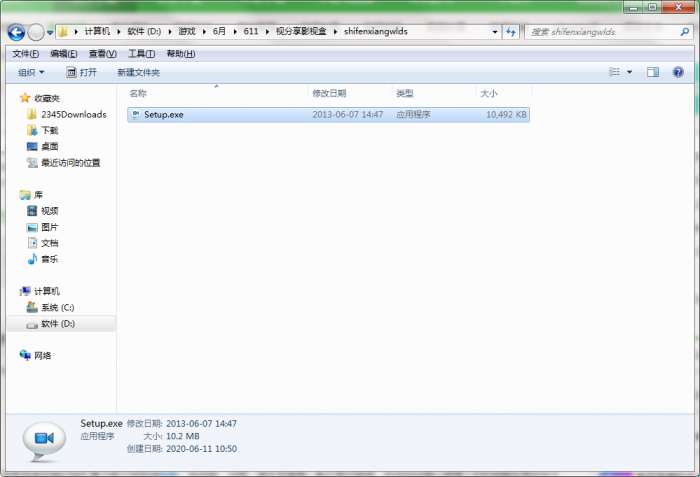Open 软件 (D:) drive in navigation pane
This screenshot has width=700, height=477.
58,323
